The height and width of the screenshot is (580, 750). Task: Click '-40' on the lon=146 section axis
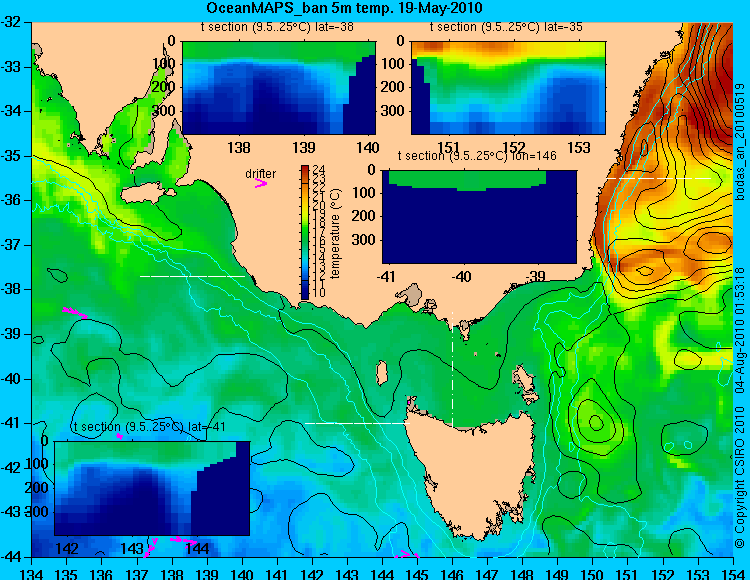point(462,276)
